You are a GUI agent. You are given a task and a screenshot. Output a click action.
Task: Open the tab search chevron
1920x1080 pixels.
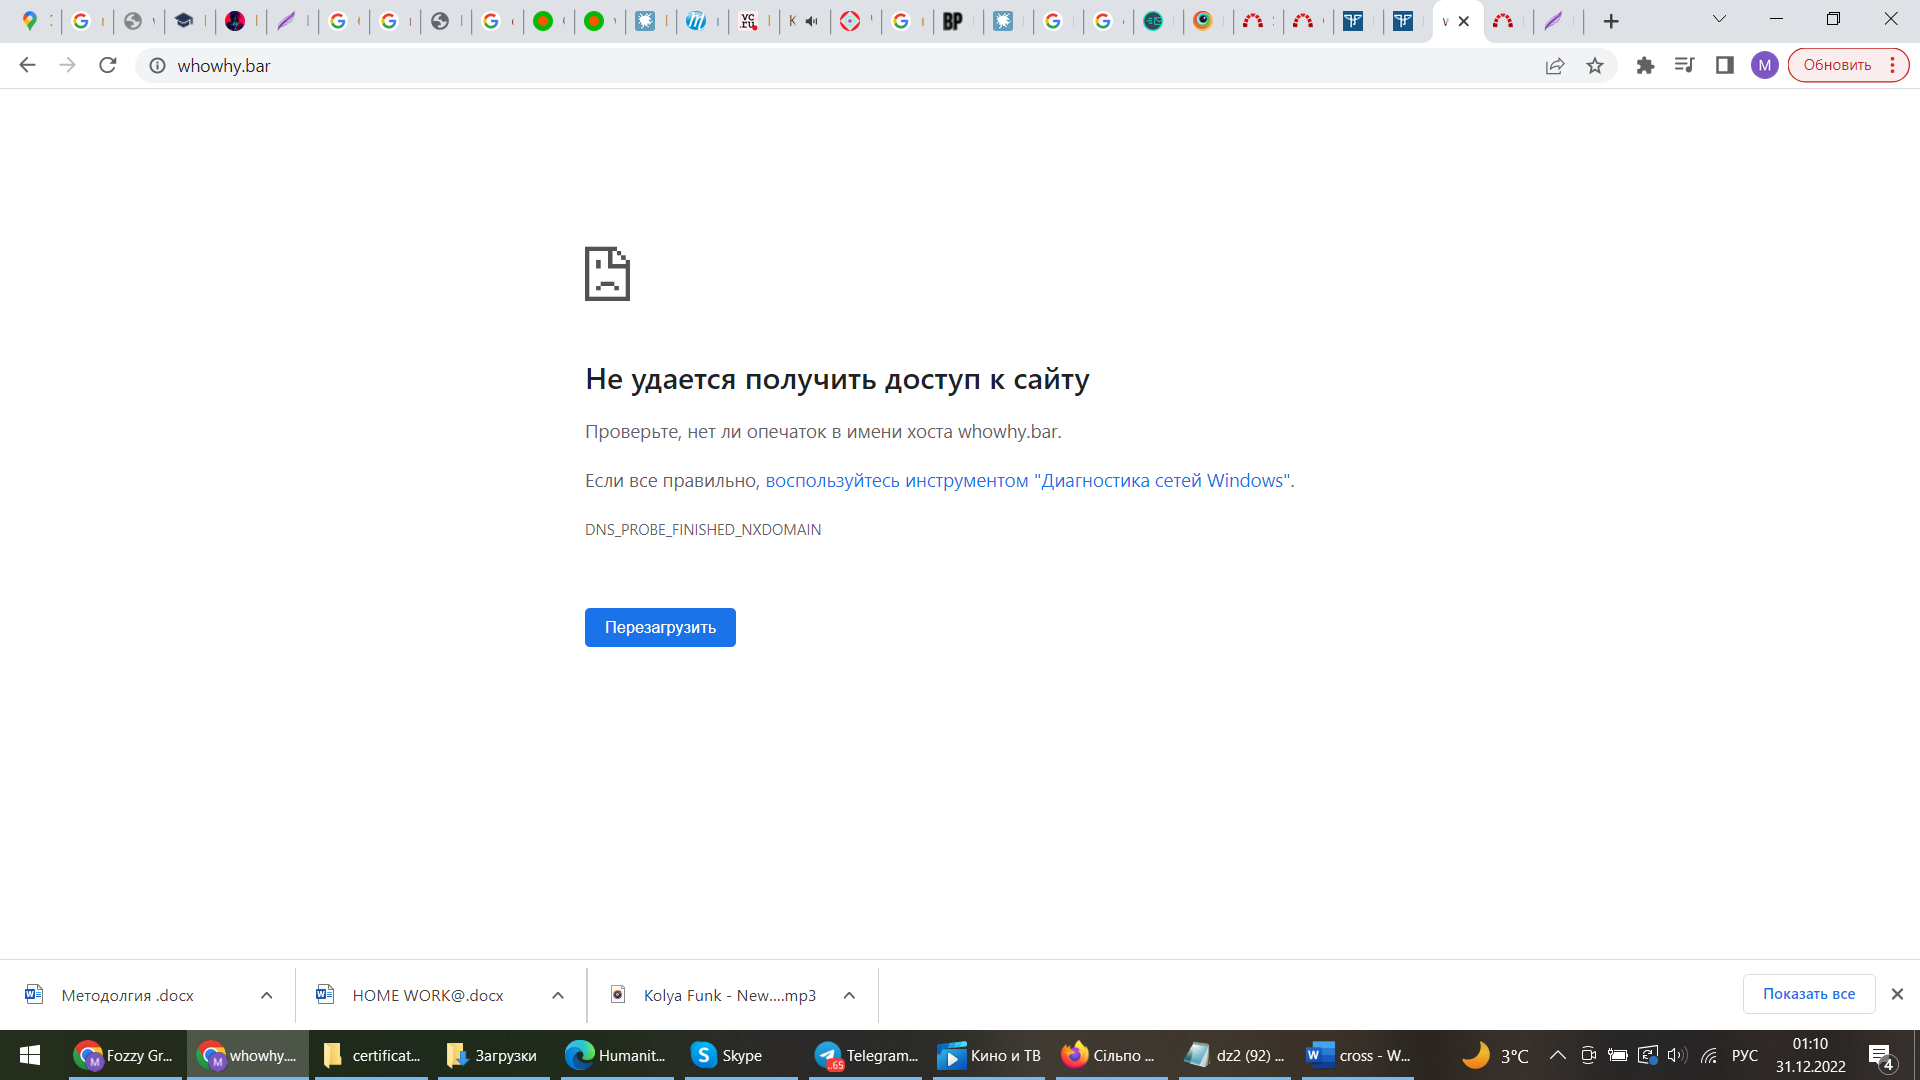[1719, 19]
